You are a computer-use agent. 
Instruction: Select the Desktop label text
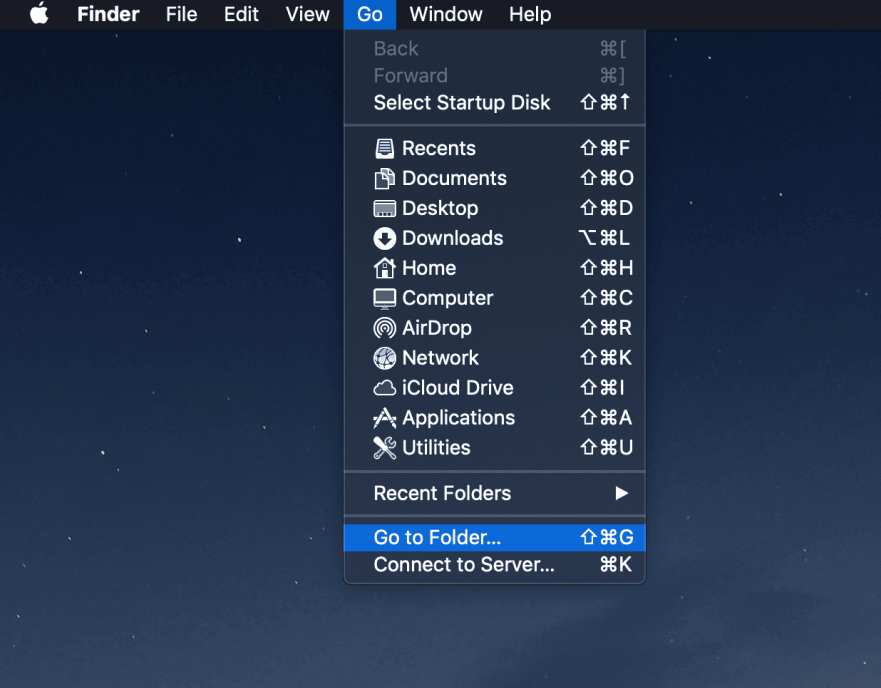(x=440, y=209)
